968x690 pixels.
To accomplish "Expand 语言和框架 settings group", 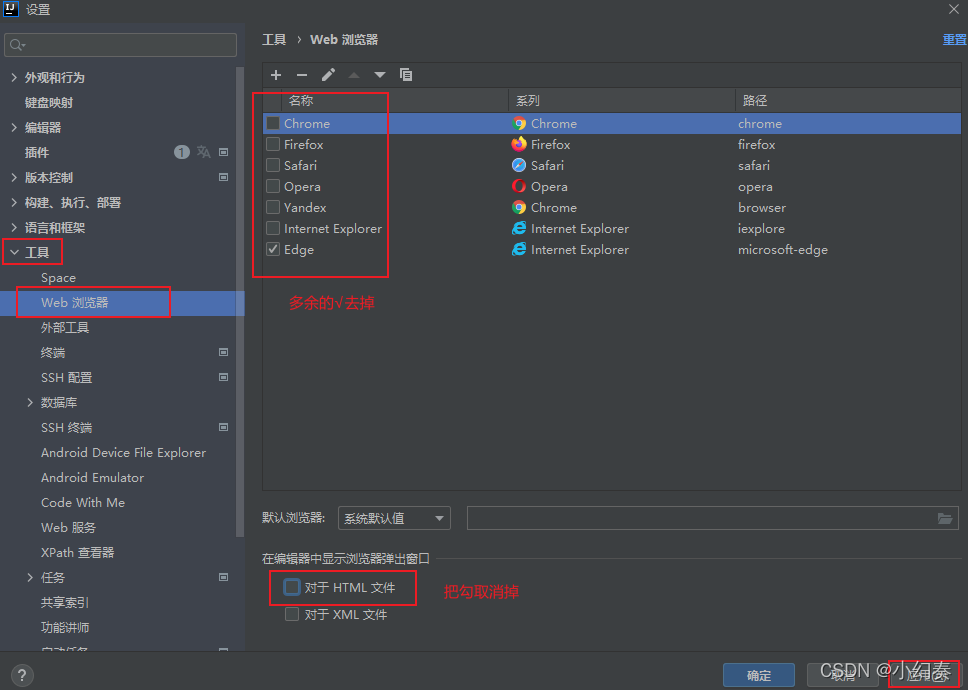I will click(14, 227).
